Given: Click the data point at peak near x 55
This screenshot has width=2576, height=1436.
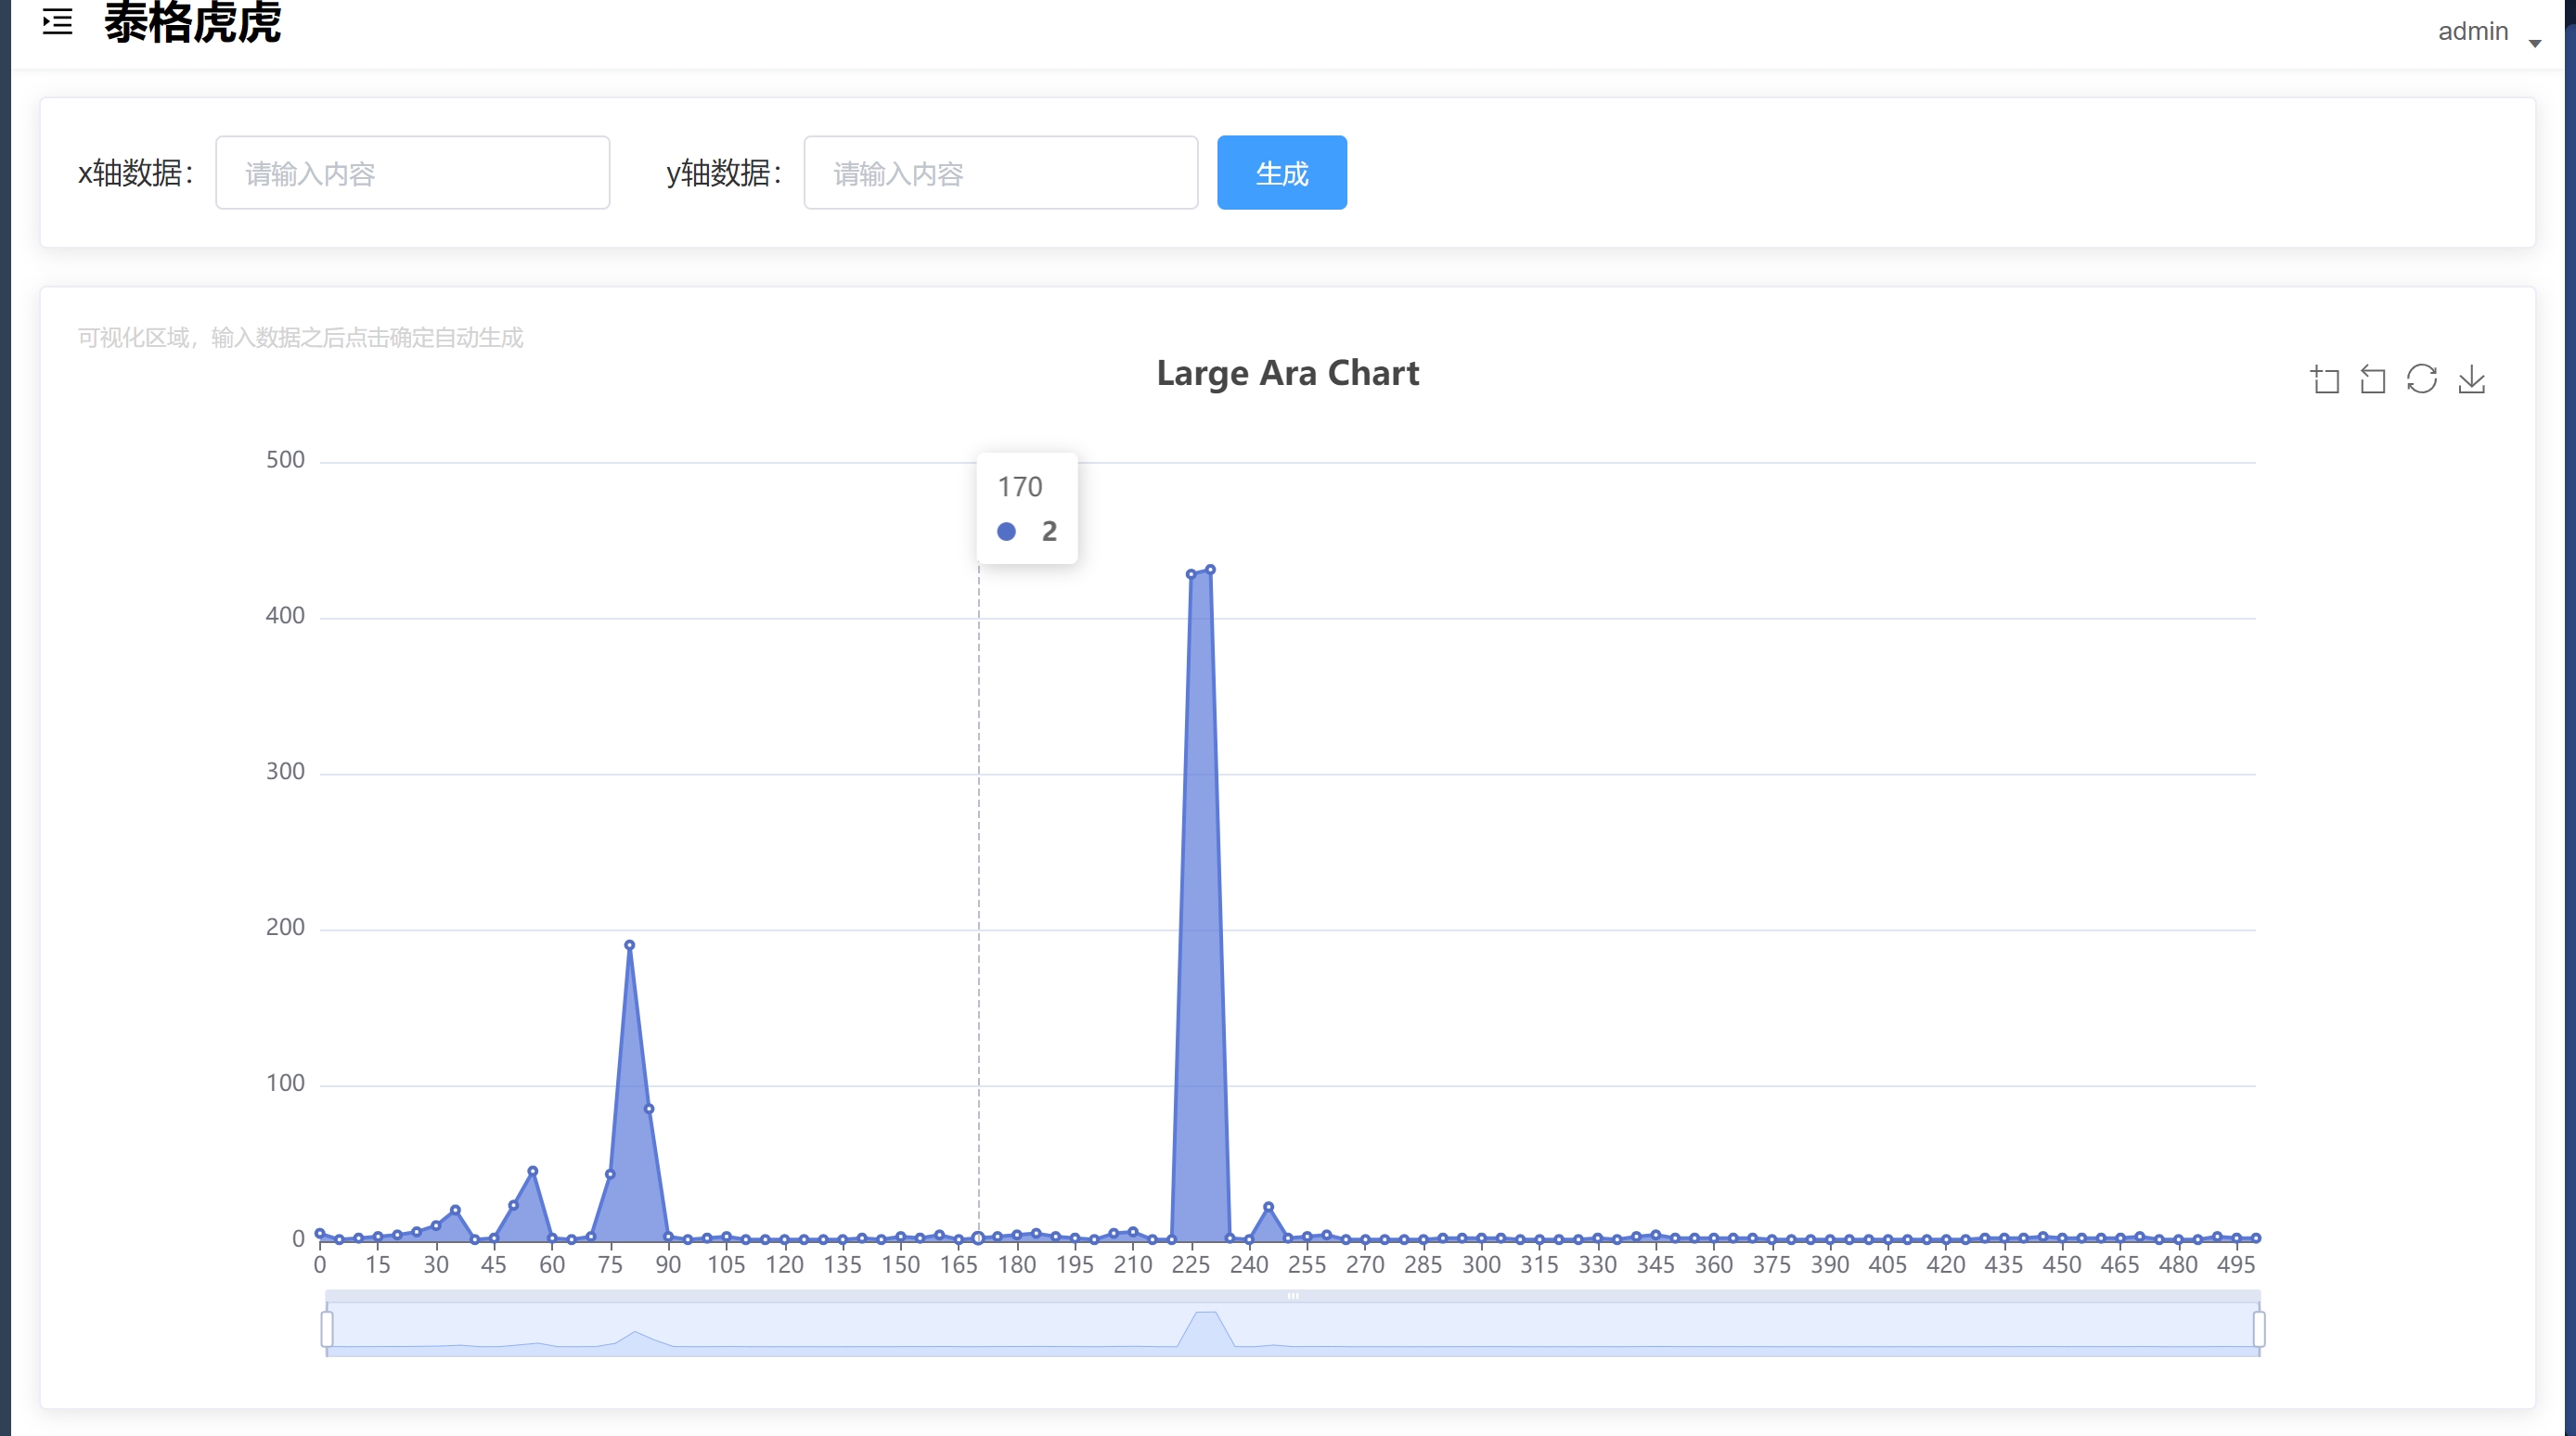Looking at the screenshot, I should pos(532,1171).
